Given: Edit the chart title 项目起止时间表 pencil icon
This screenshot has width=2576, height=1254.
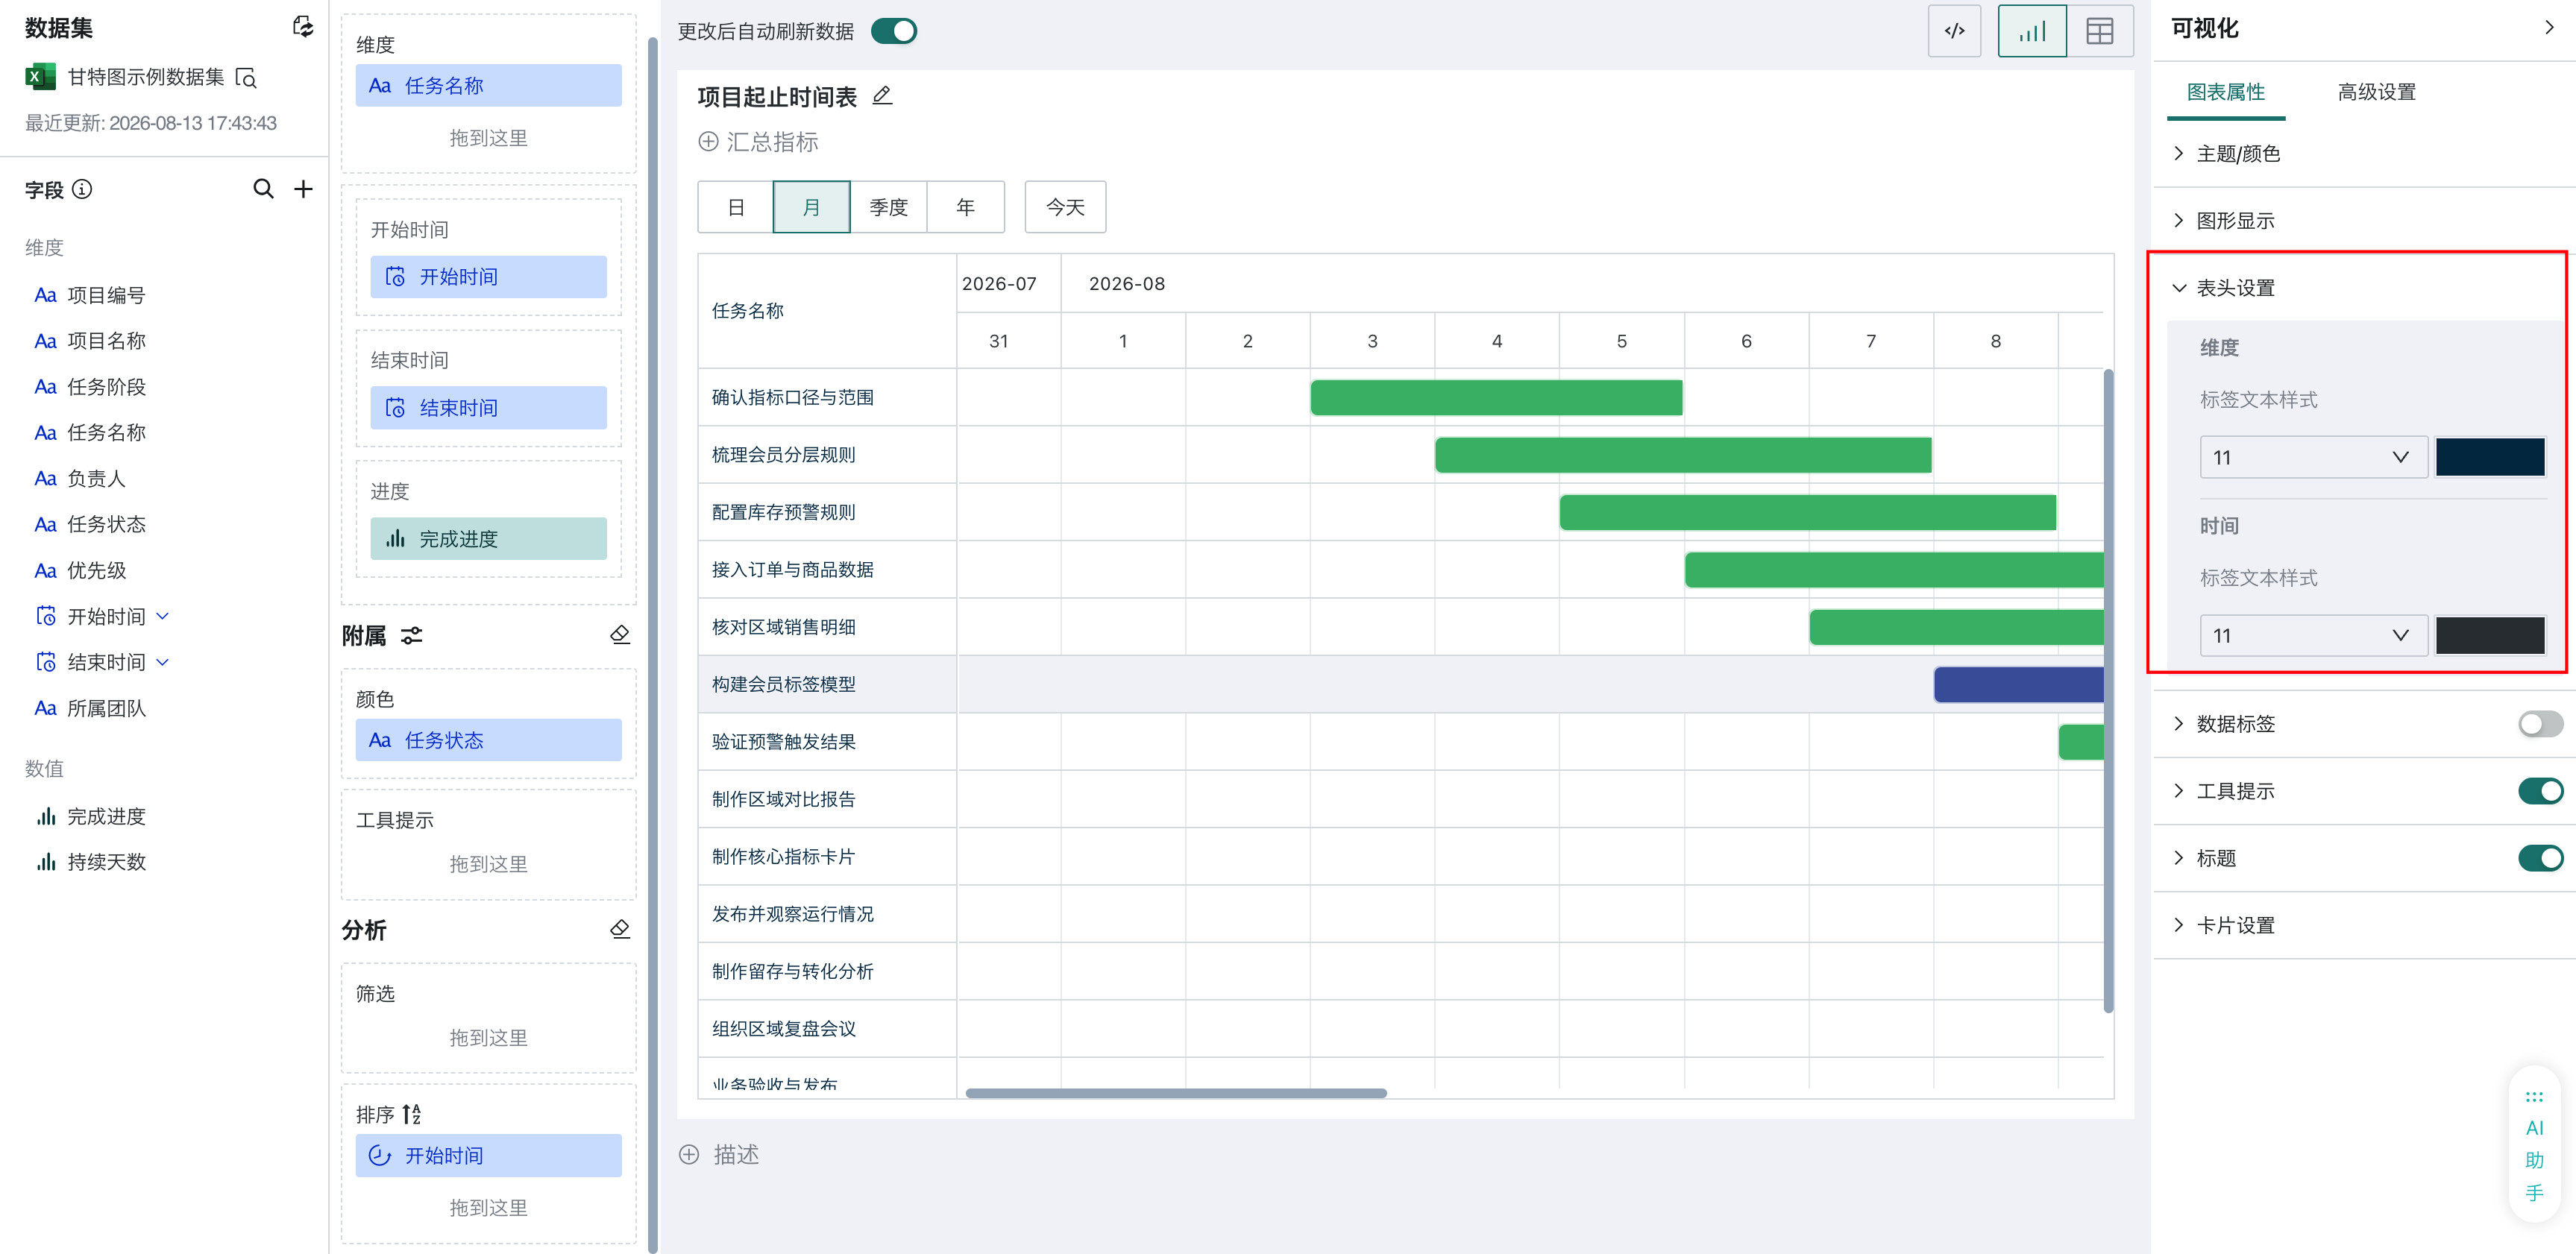Looking at the screenshot, I should (x=882, y=96).
